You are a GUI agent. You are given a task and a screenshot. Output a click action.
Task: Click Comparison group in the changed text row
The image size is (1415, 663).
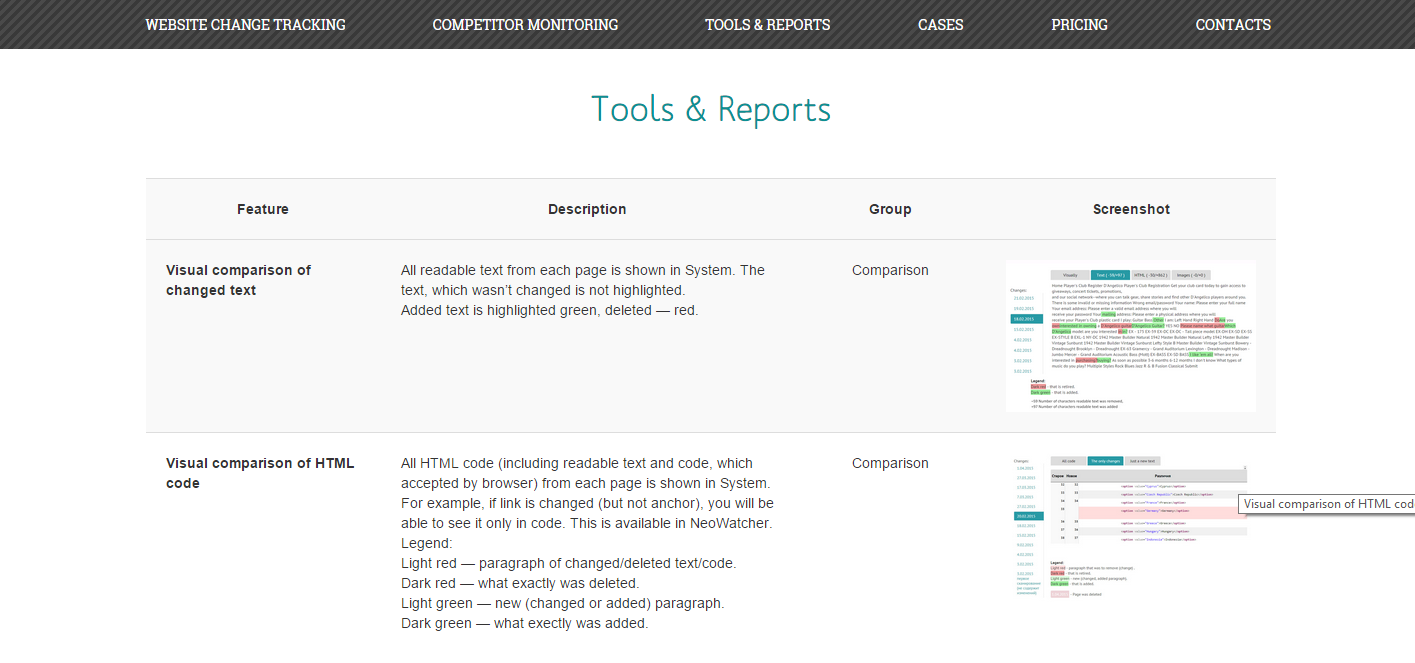point(890,270)
